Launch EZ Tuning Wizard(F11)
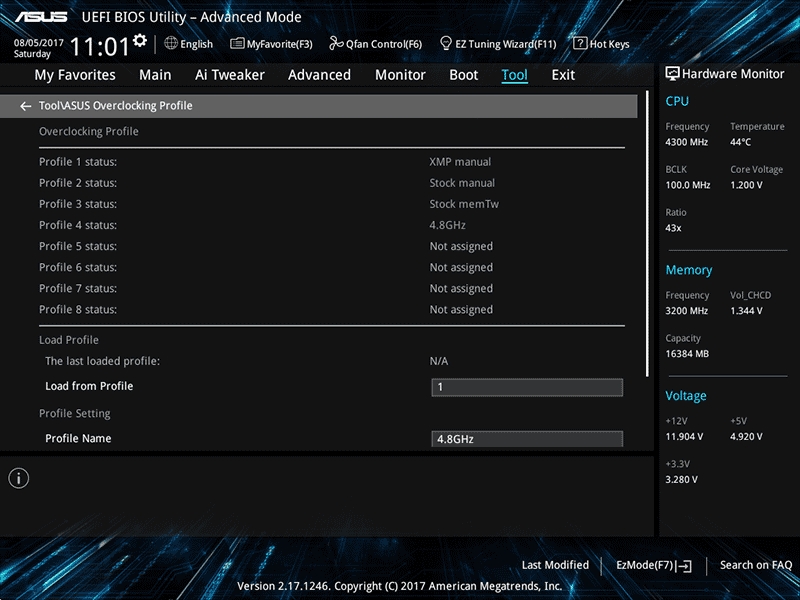Image resolution: width=800 pixels, height=600 pixels. click(497, 44)
